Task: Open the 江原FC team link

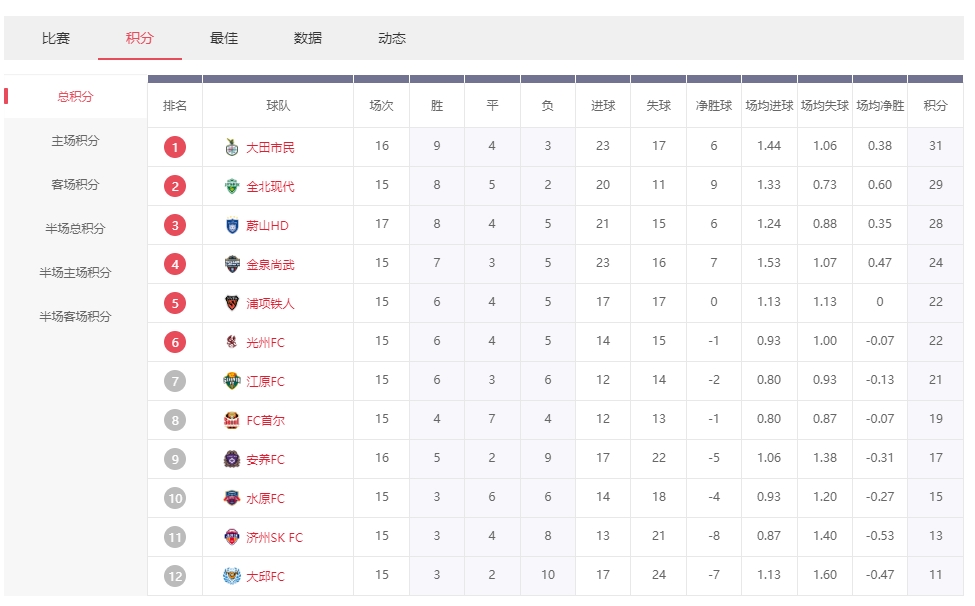Action: tap(265, 382)
